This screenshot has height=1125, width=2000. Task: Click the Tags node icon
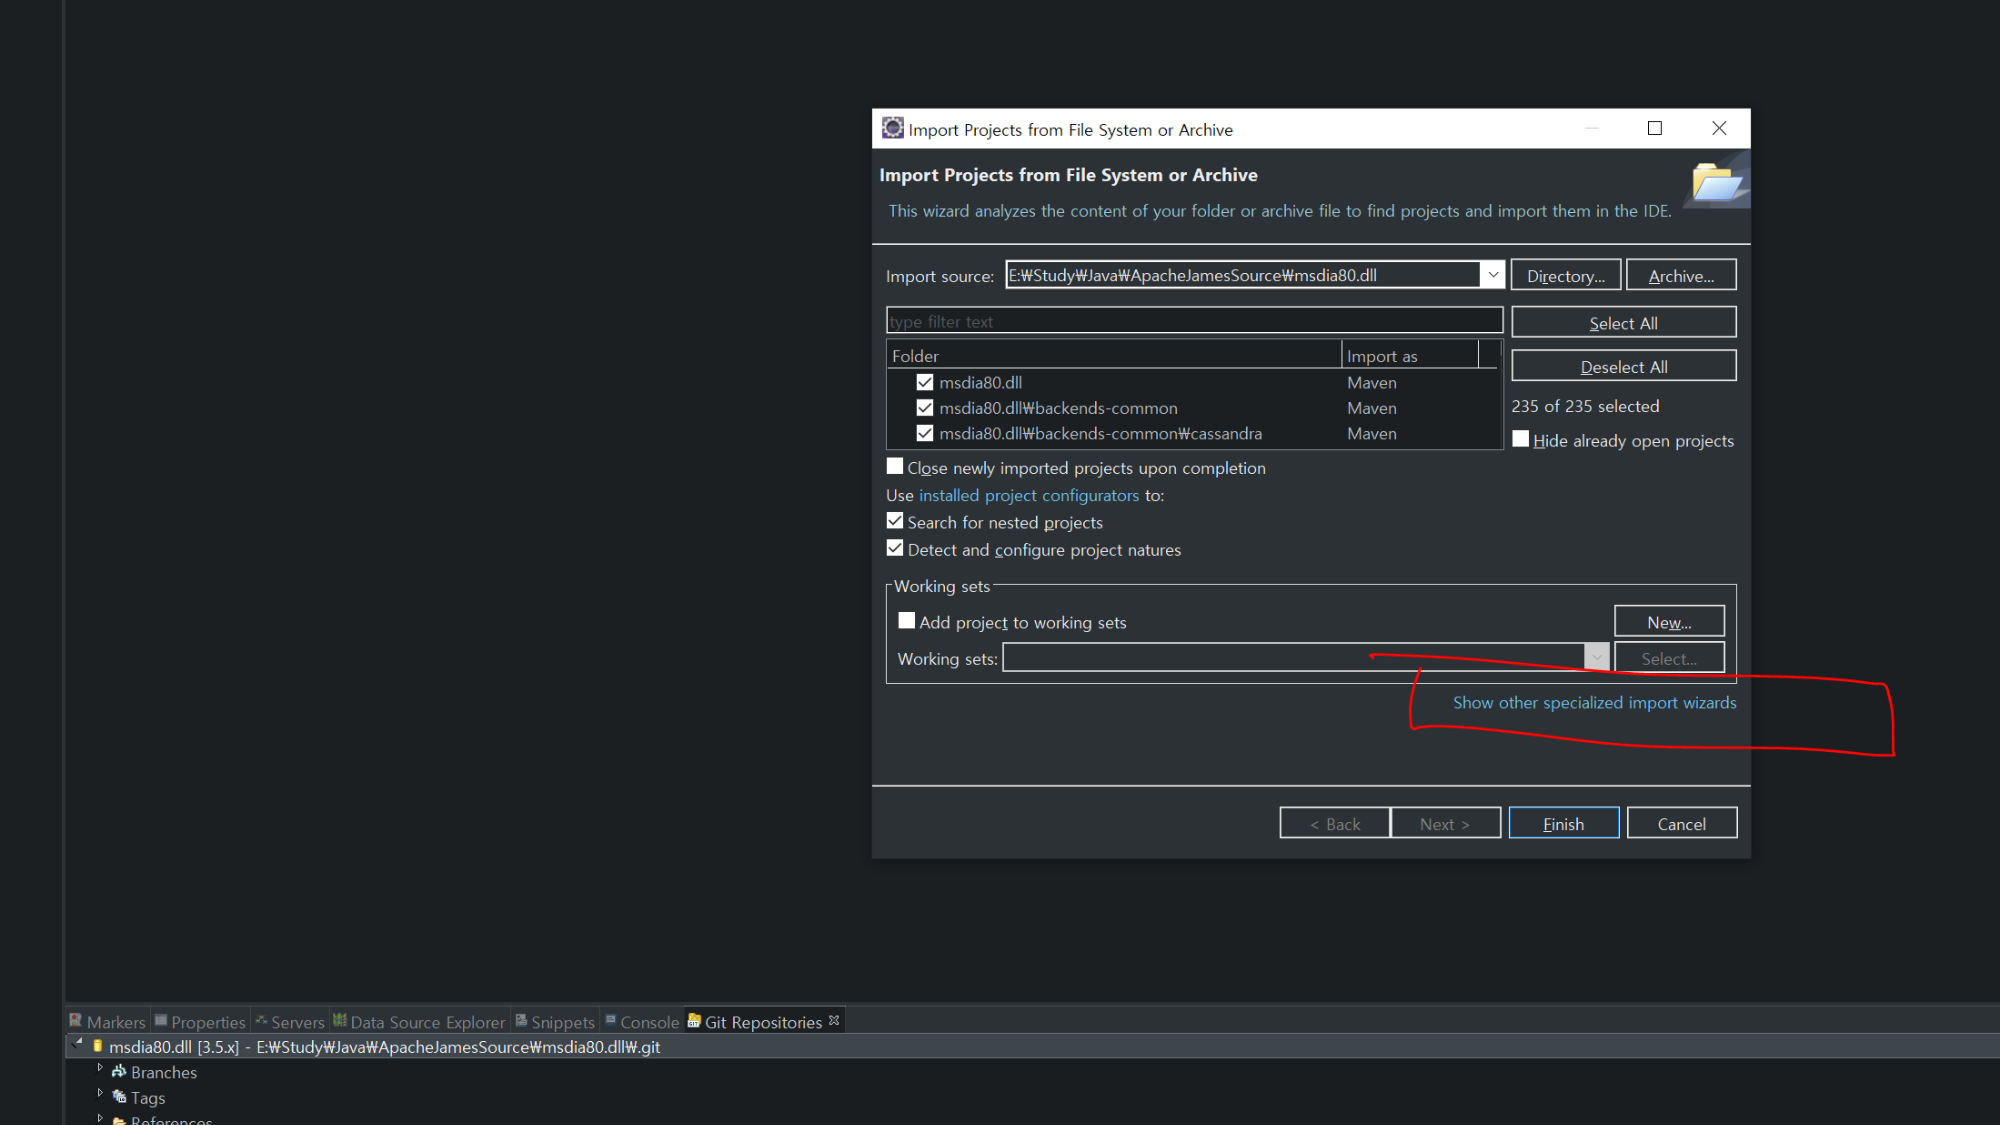119,1097
